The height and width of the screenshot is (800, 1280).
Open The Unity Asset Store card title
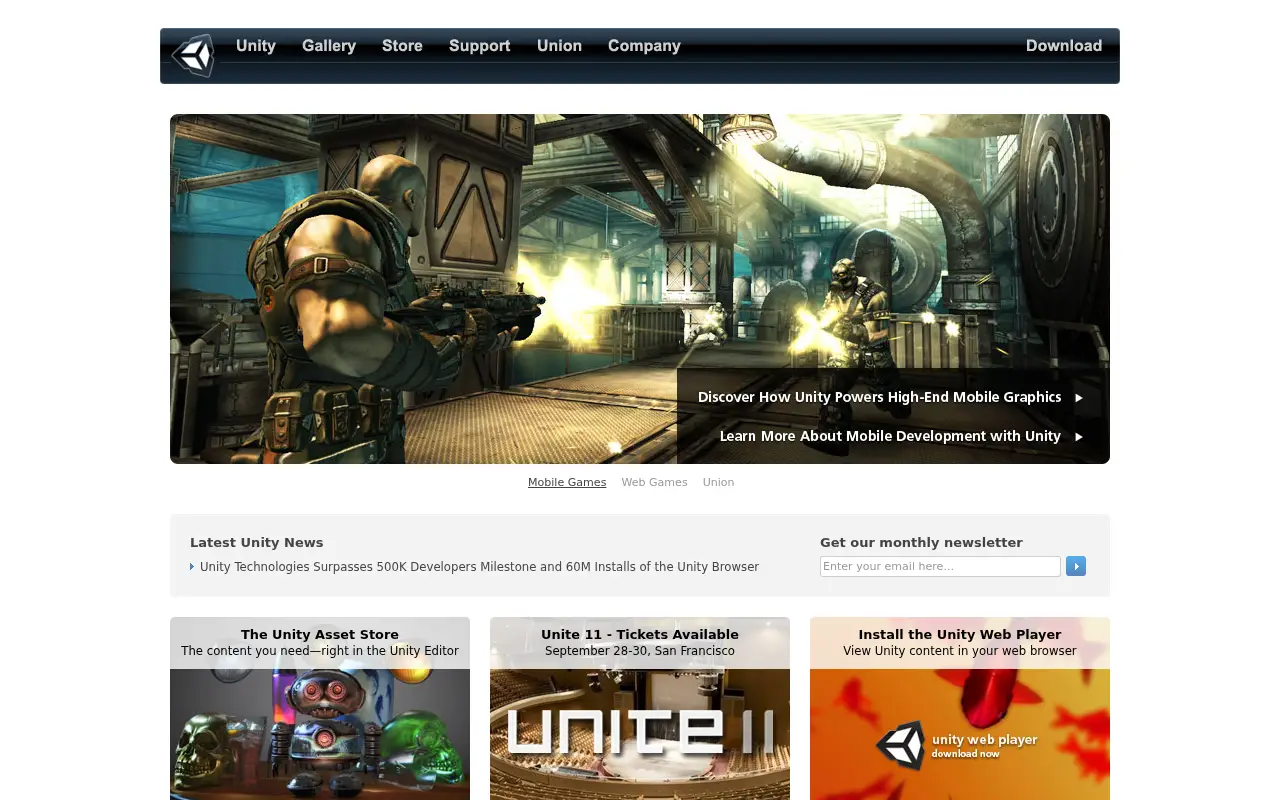click(x=320, y=634)
